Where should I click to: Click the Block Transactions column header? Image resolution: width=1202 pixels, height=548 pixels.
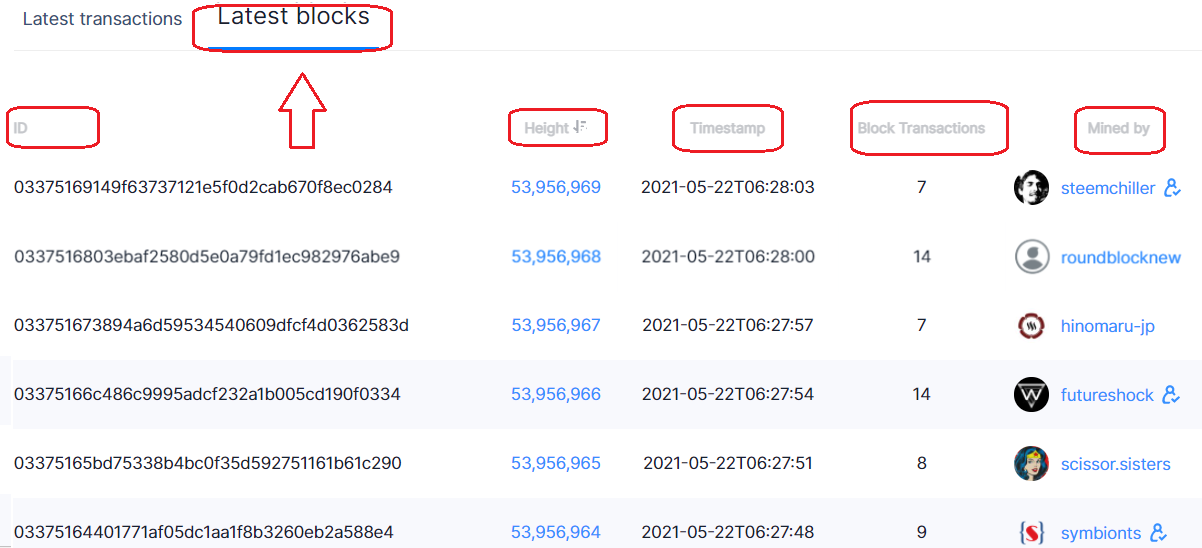[x=921, y=128]
